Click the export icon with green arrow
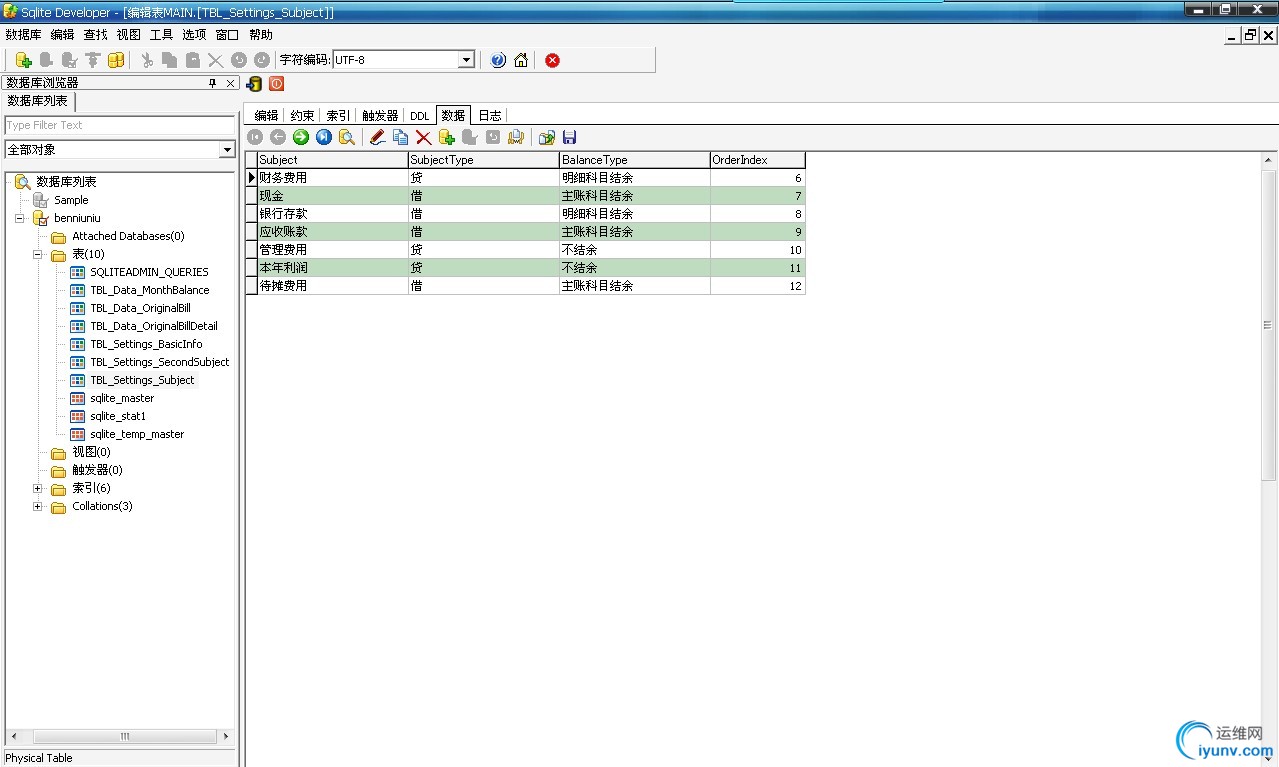This screenshot has height=767, width=1279. [547, 137]
